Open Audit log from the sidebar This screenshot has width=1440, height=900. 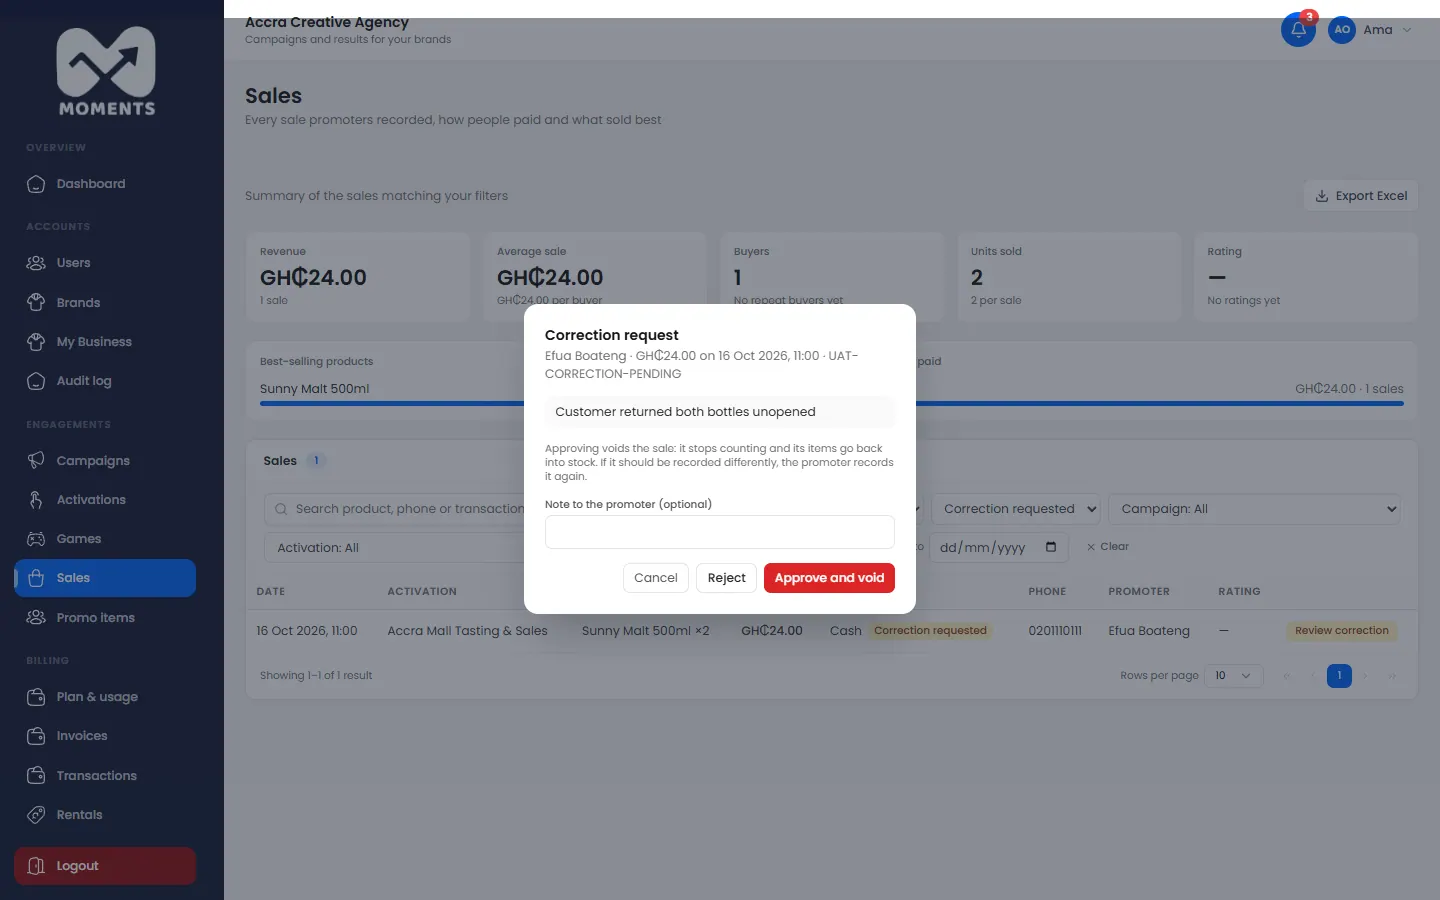[105, 381]
